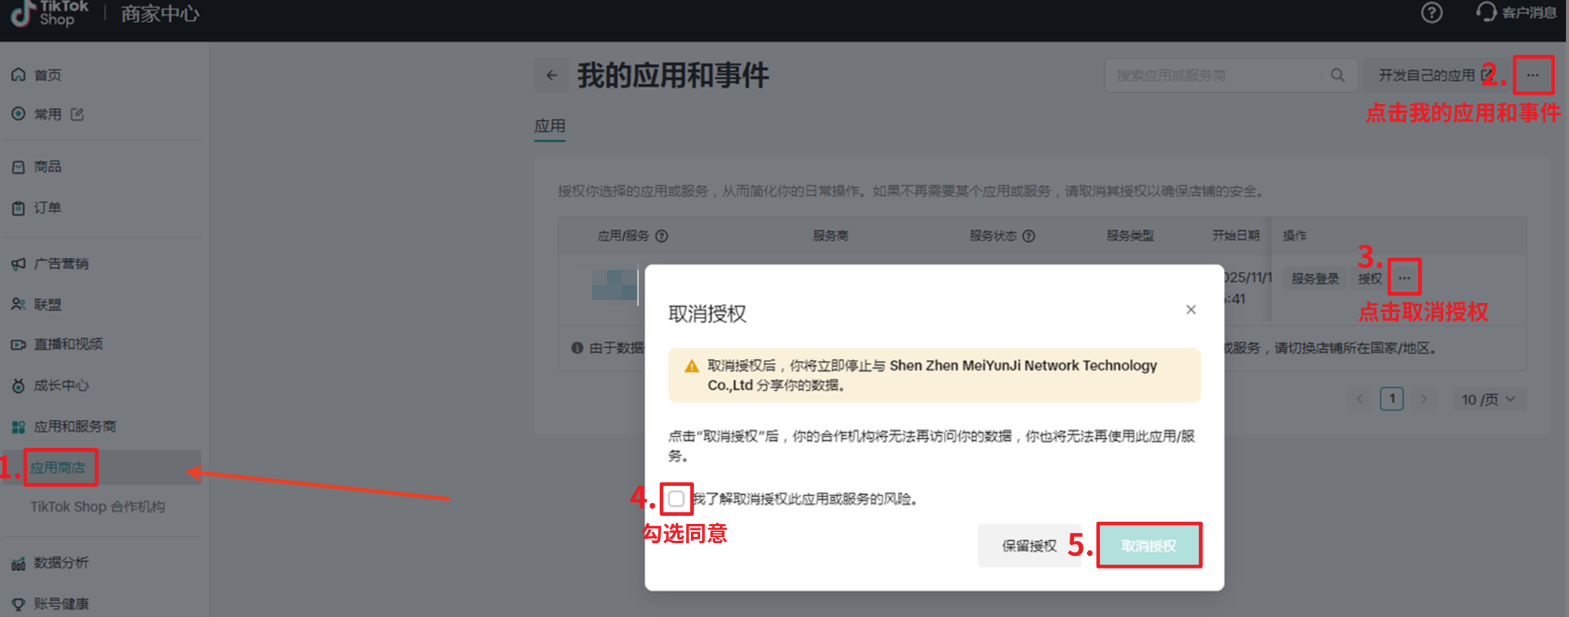Open 常用 sidebar item
The width and height of the screenshot is (1569, 617).
point(47,114)
